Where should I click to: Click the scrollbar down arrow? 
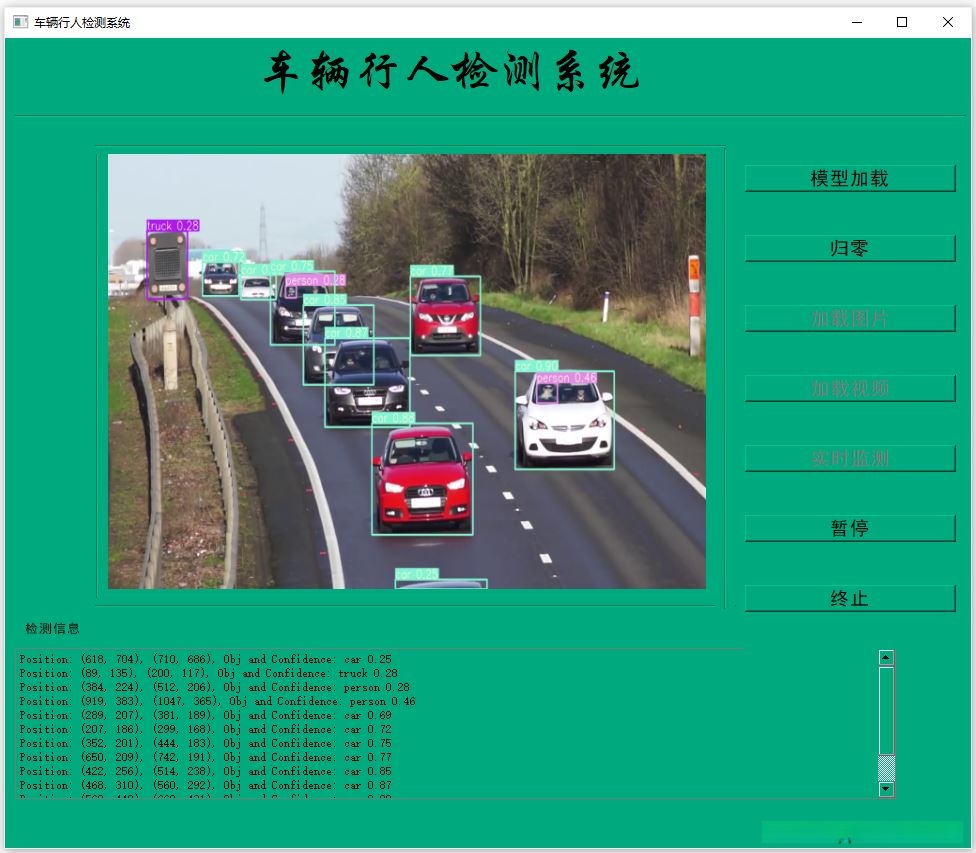click(885, 789)
